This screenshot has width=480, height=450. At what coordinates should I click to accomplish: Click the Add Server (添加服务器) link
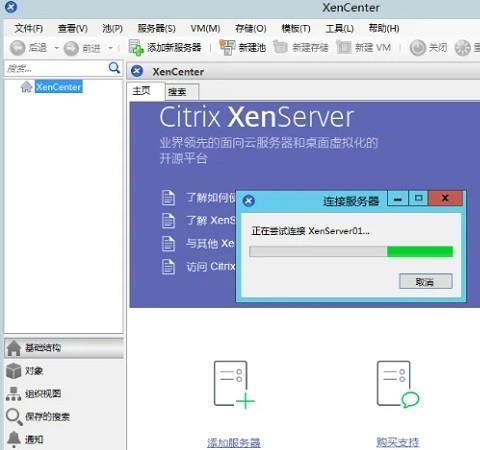point(234,443)
